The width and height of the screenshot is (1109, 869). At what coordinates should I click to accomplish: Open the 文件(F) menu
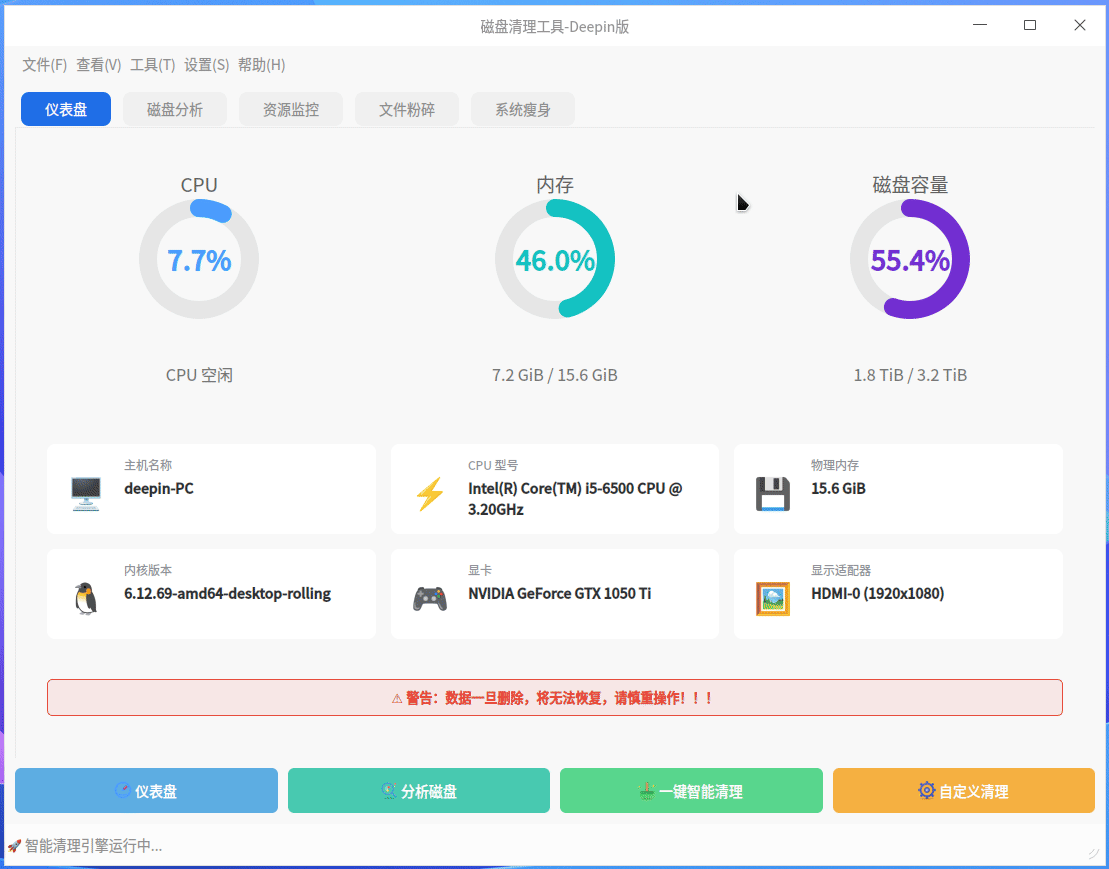[45, 65]
